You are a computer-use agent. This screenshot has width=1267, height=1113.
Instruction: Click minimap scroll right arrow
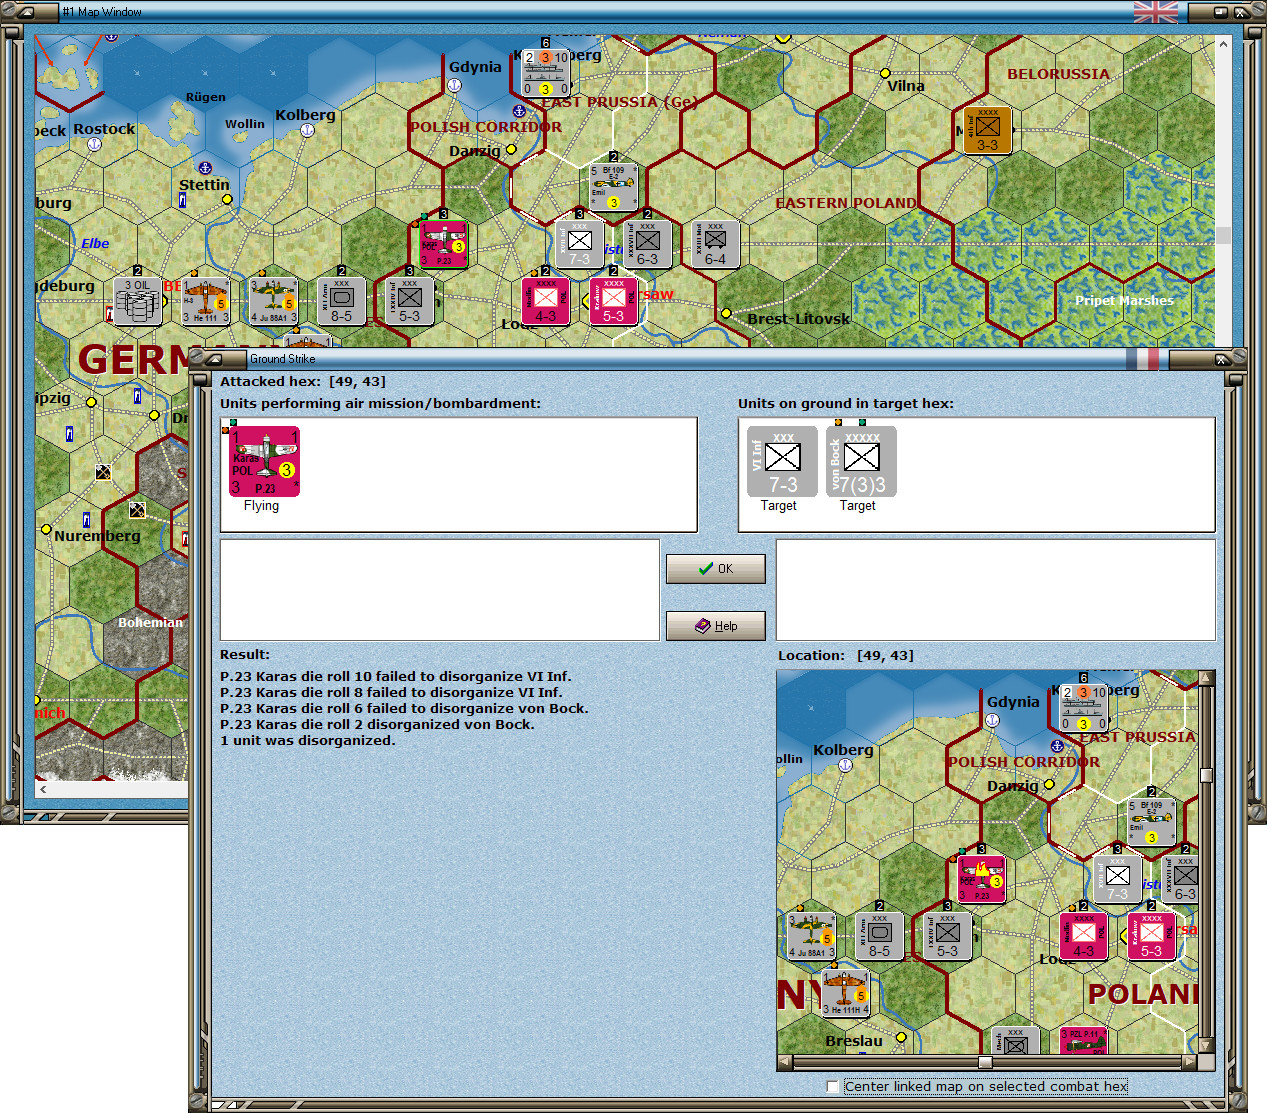[x=1189, y=1062]
